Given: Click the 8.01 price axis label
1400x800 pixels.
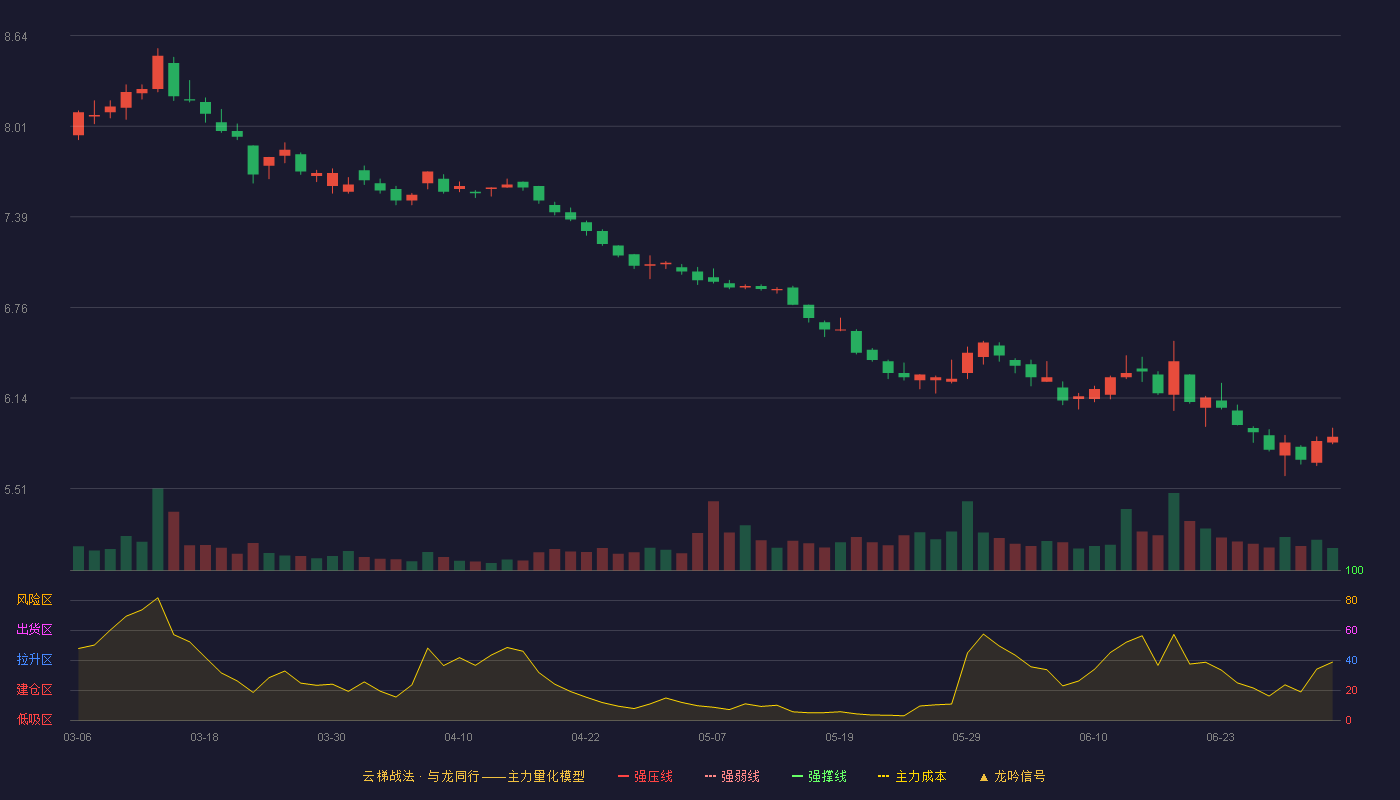Looking at the screenshot, I should 16,128.
